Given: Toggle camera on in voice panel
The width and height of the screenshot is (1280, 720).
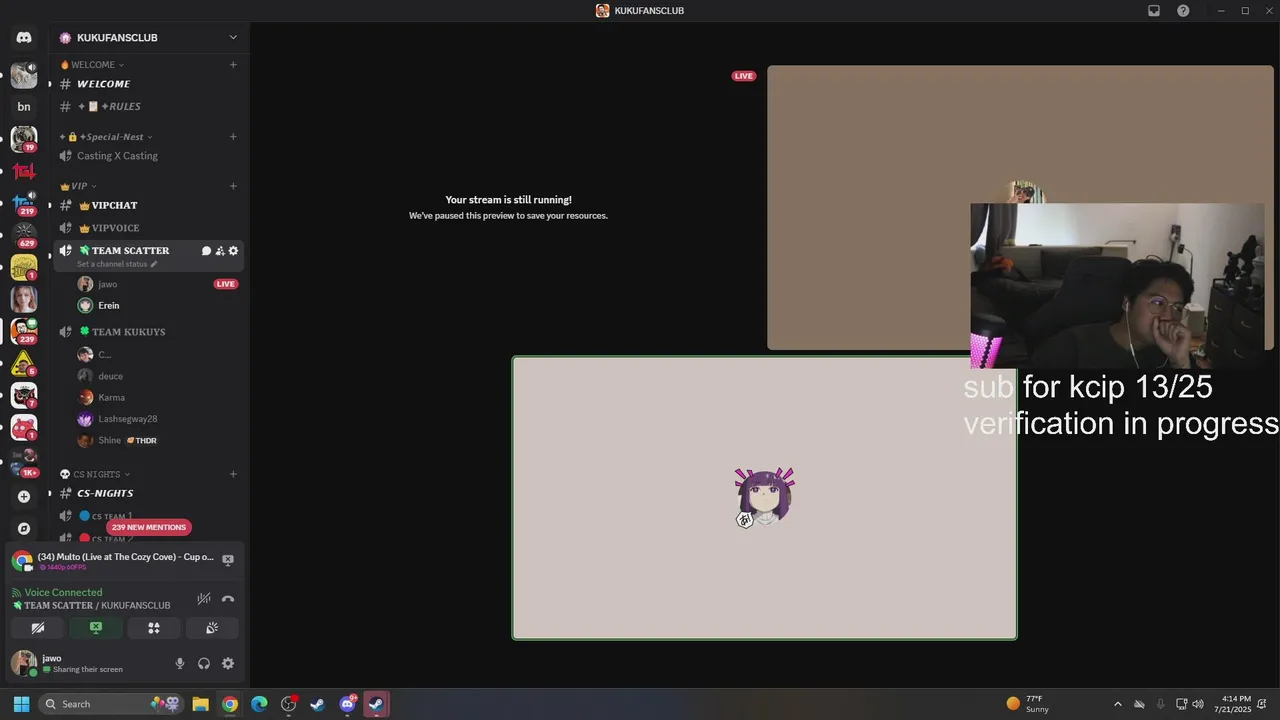Looking at the screenshot, I should pyautogui.click(x=38, y=628).
